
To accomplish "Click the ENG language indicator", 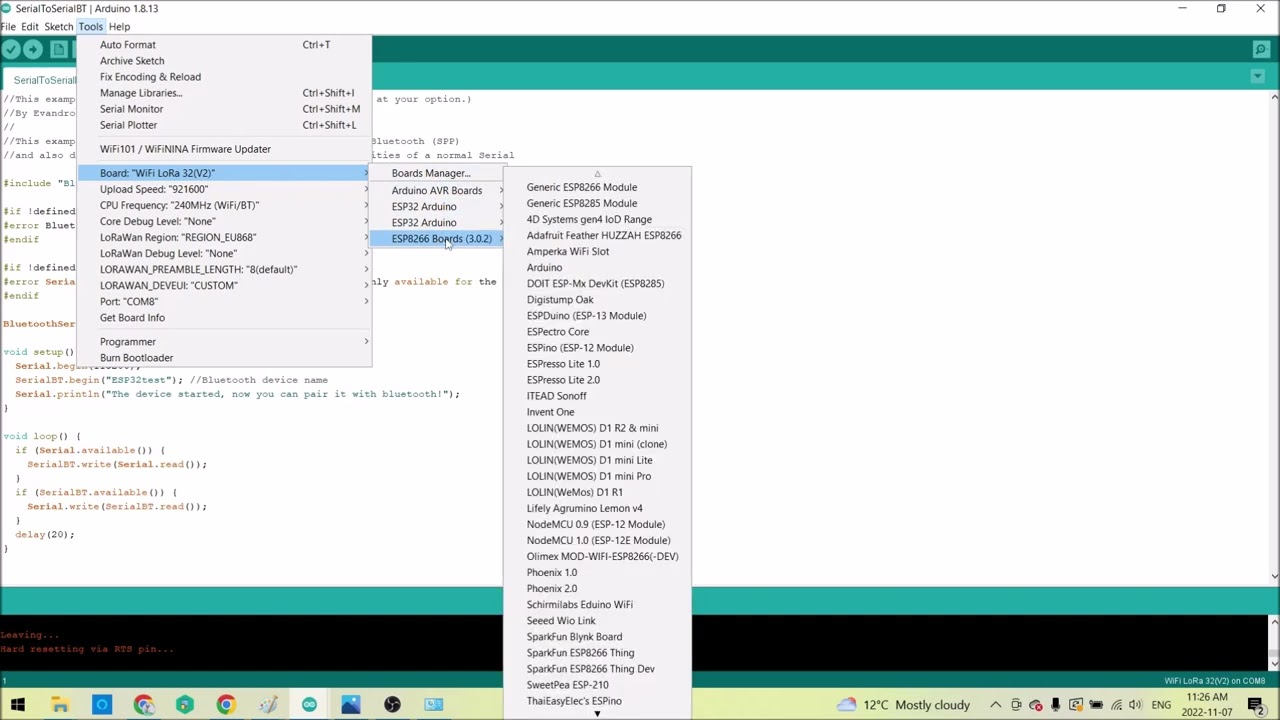I will [1161, 705].
